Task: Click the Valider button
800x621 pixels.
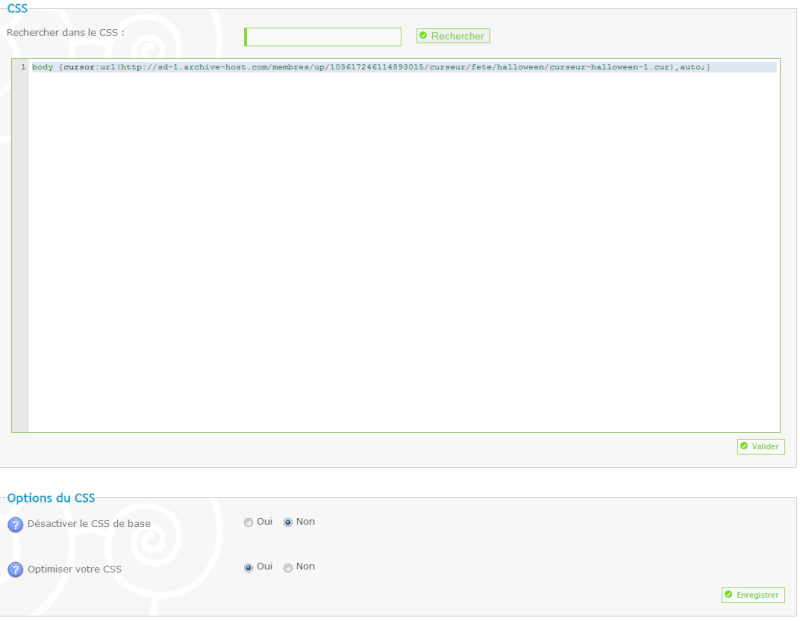Action: [761, 446]
